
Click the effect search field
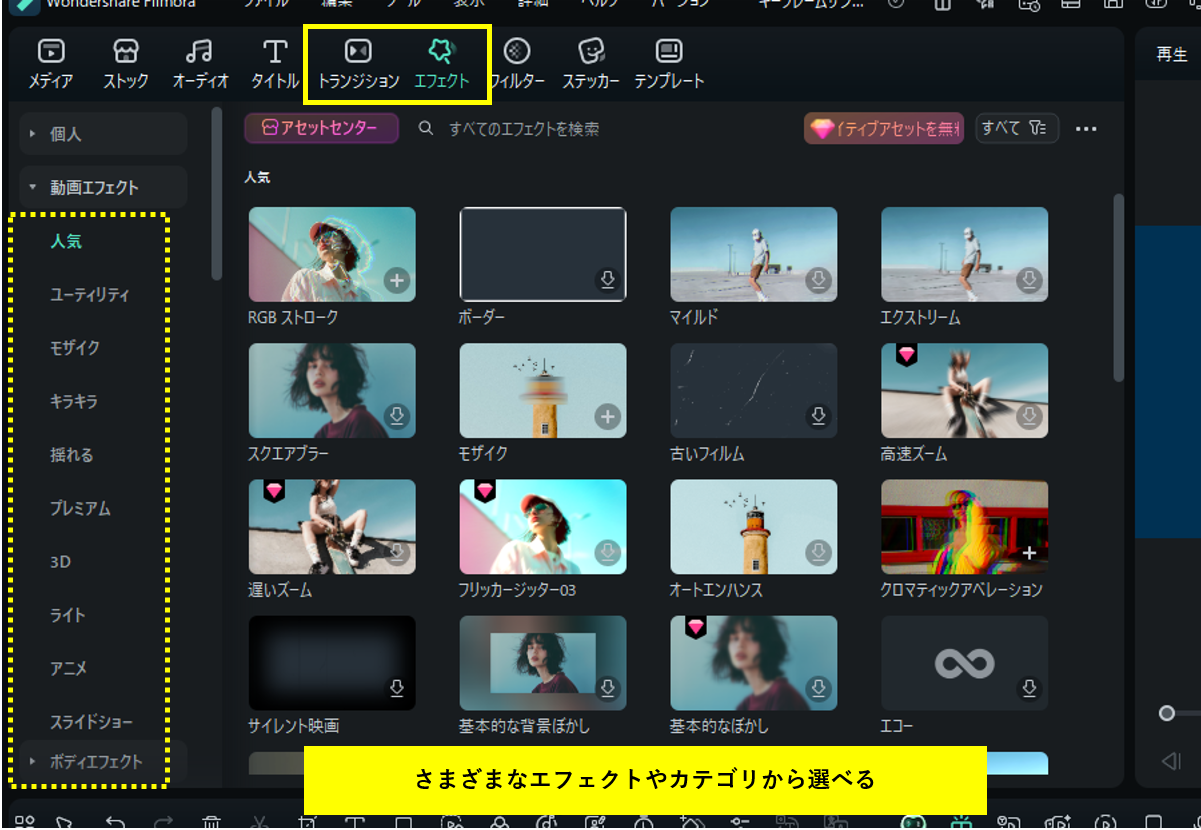pyautogui.click(x=600, y=129)
